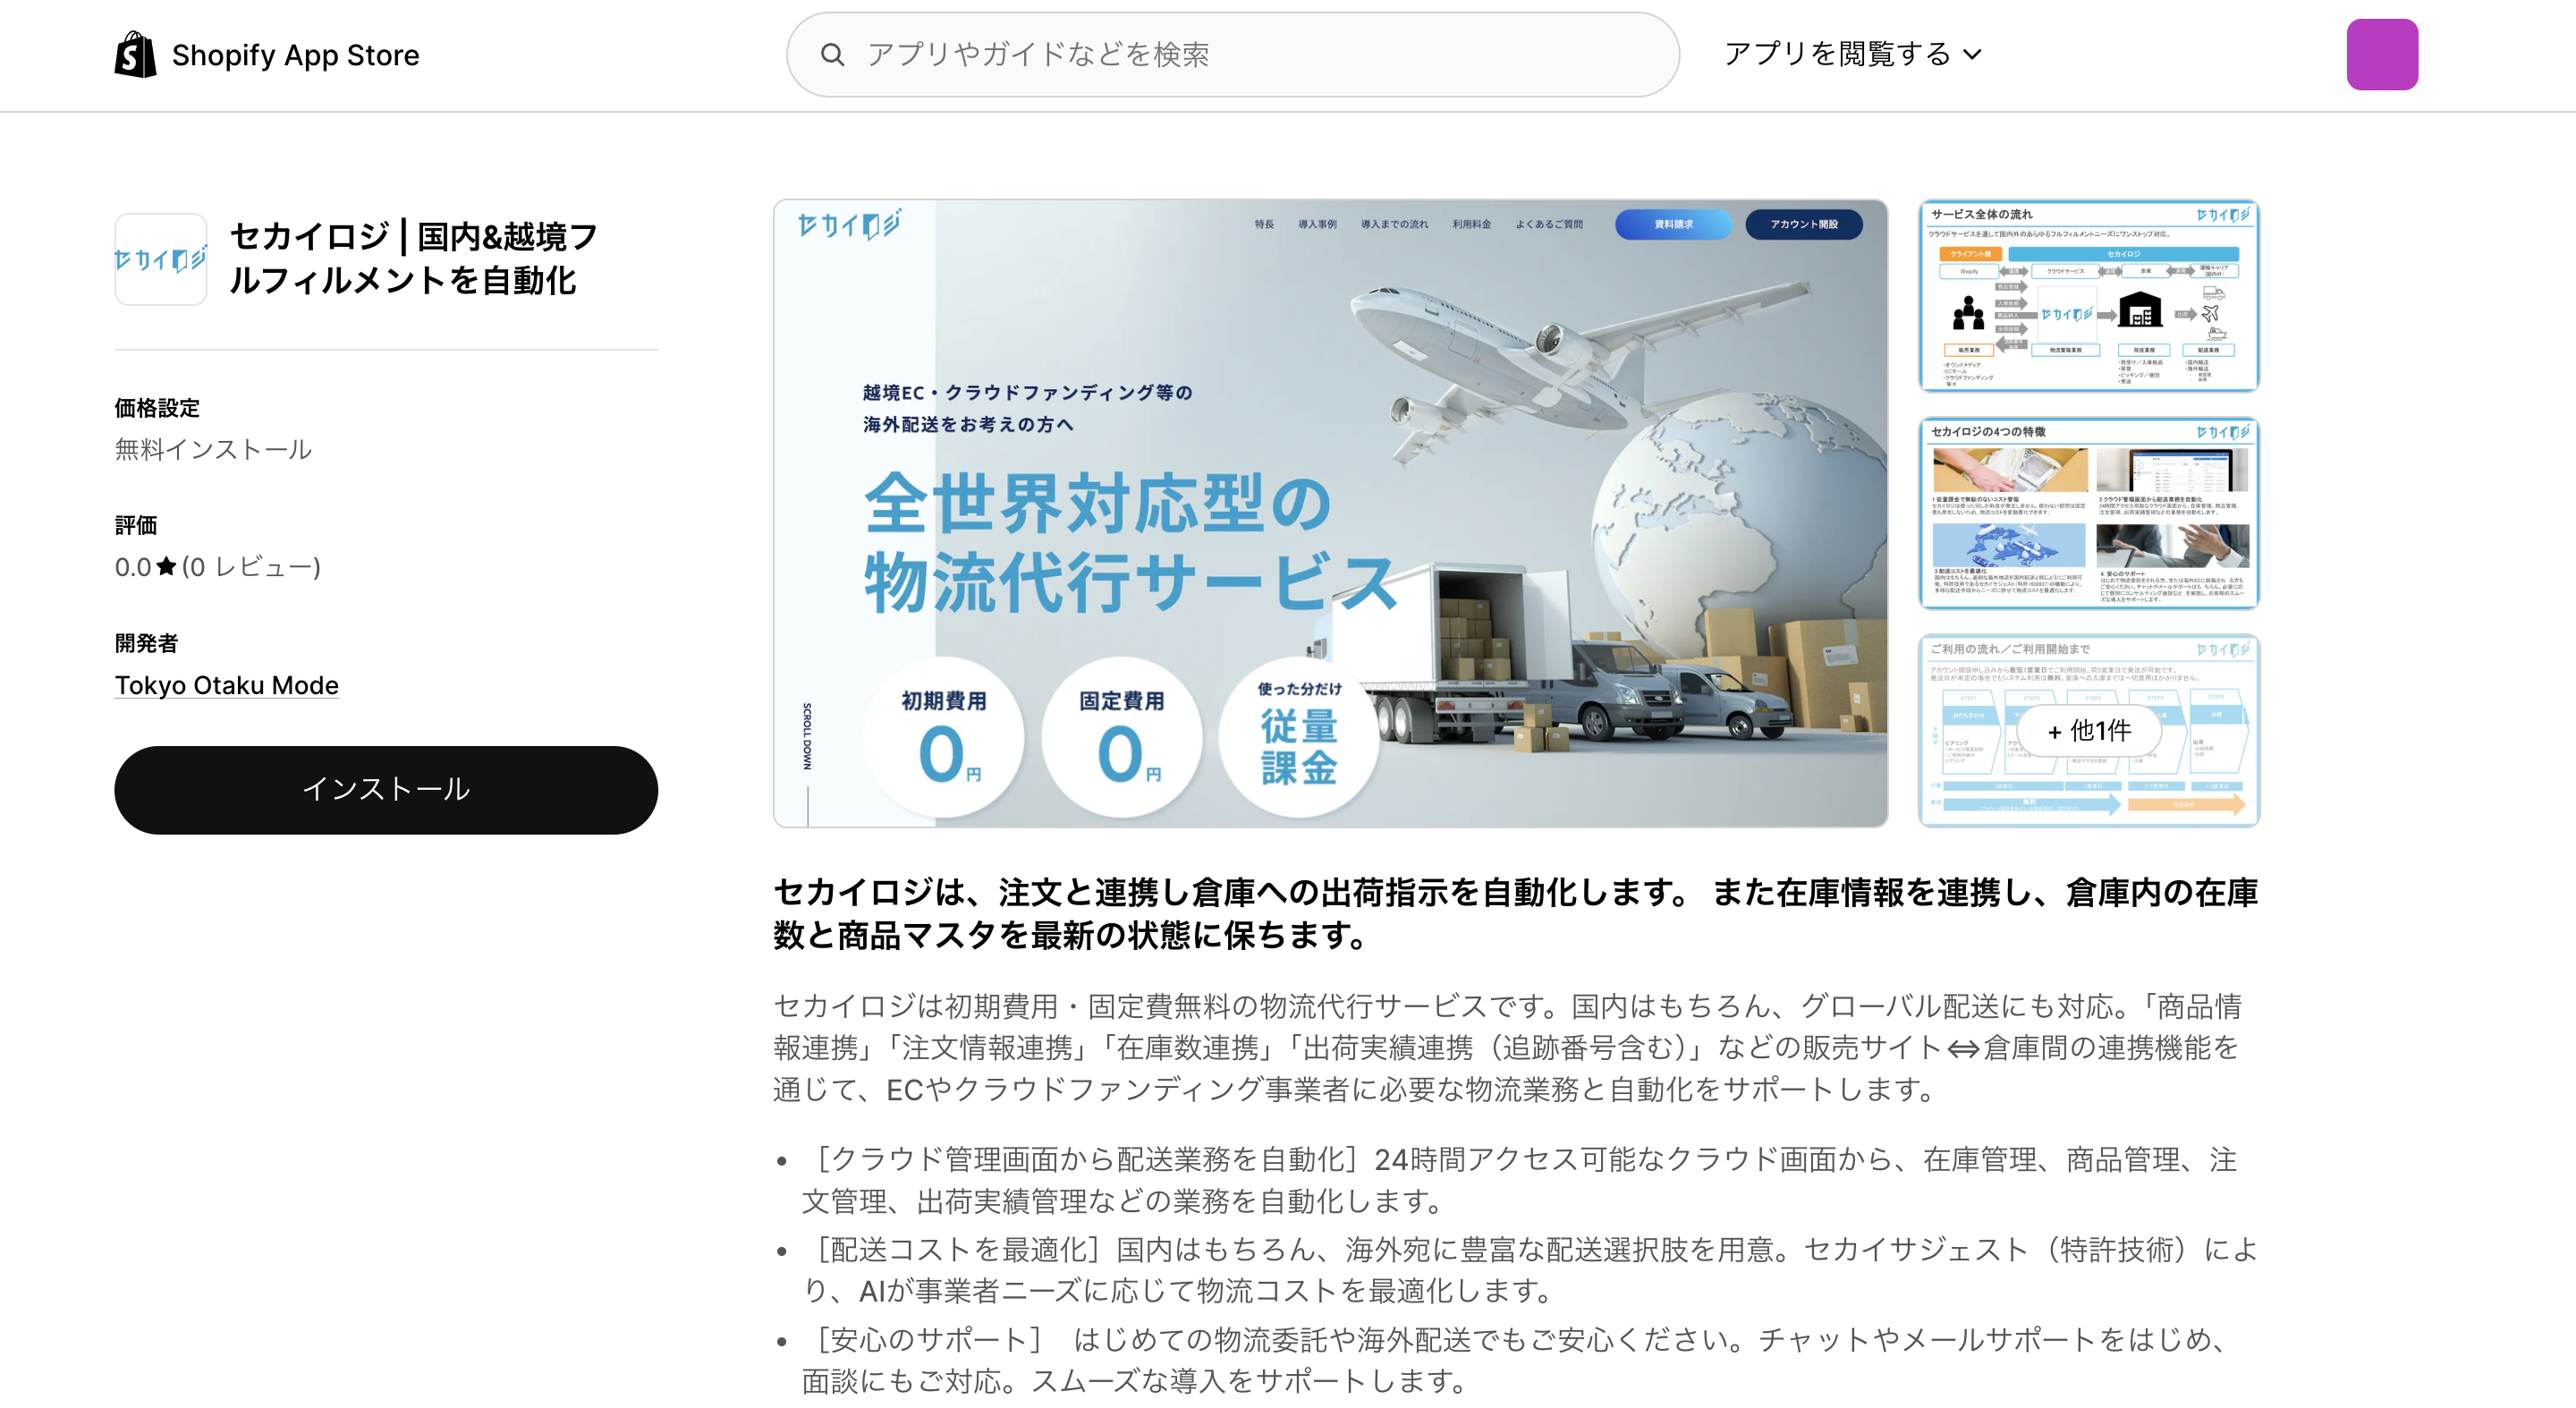Click the Shopify bag logo icon
2576x1408 pixels.
pyautogui.click(x=135, y=54)
